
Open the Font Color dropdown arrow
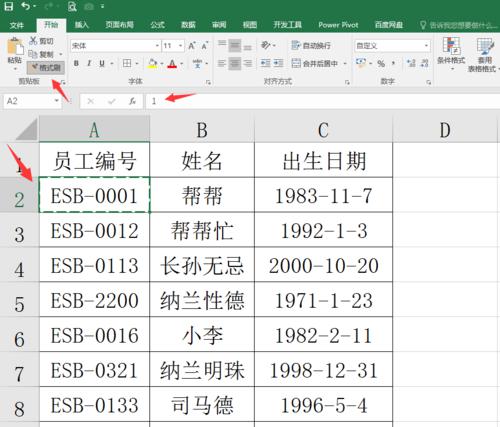point(182,63)
